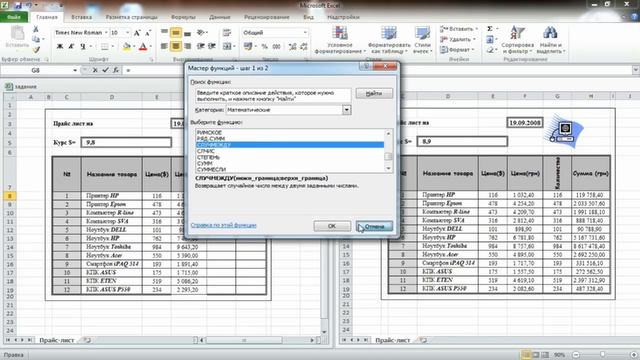Click the Font Color red A icon
The width and height of the screenshot is (640, 360).
click(143, 47)
